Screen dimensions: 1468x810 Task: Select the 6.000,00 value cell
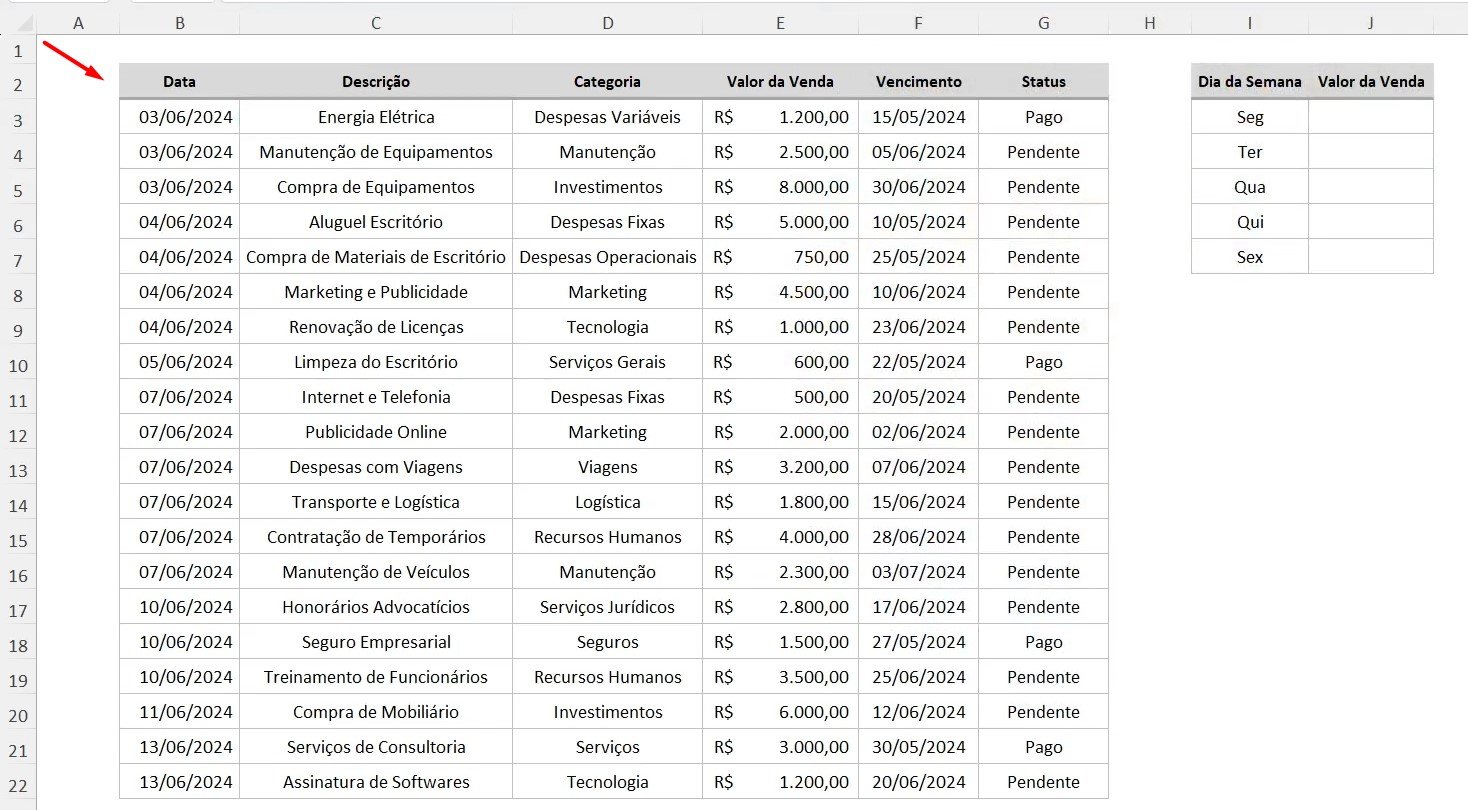pyautogui.click(x=780, y=712)
